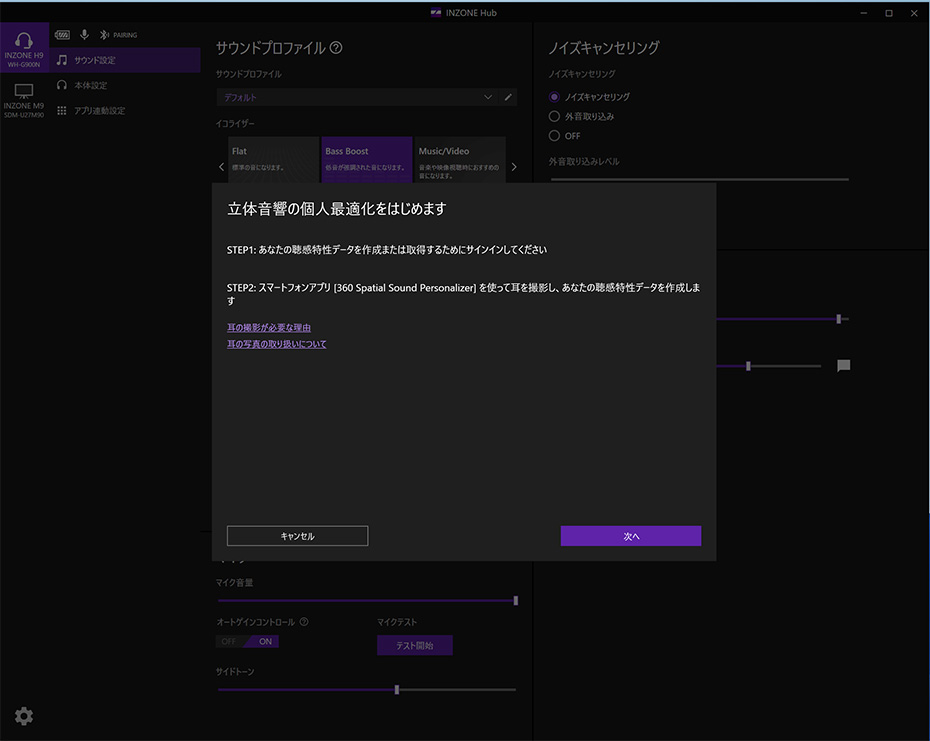Image resolution: width=930 pixels, height=741 pixels.
Task: Select the INZONE H9 headset device
Action: (x=24, y=47)
